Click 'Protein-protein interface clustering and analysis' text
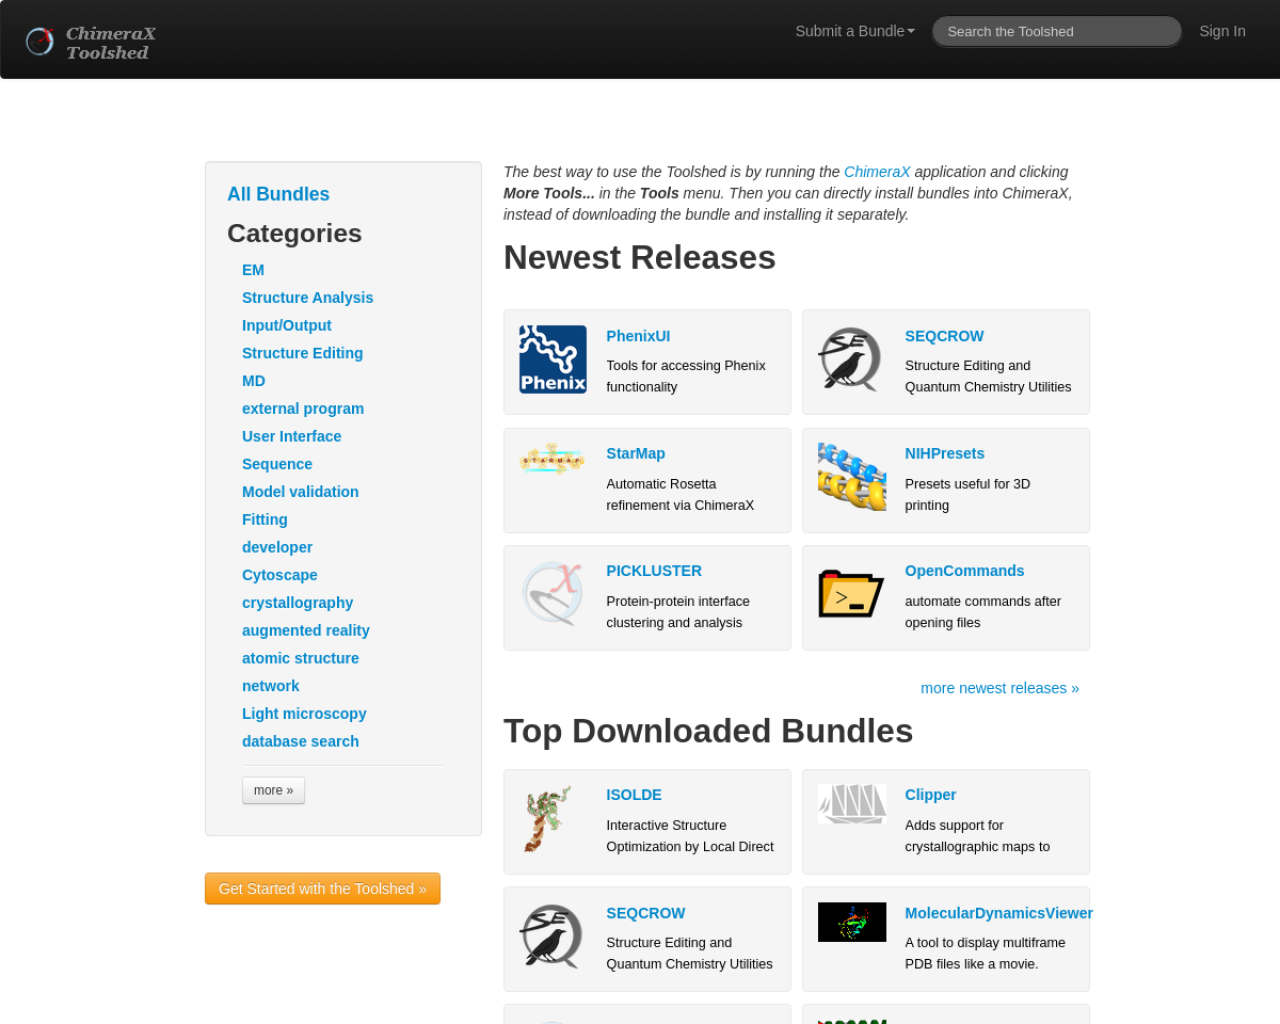 pyautogui.click(x=678, y=612)
